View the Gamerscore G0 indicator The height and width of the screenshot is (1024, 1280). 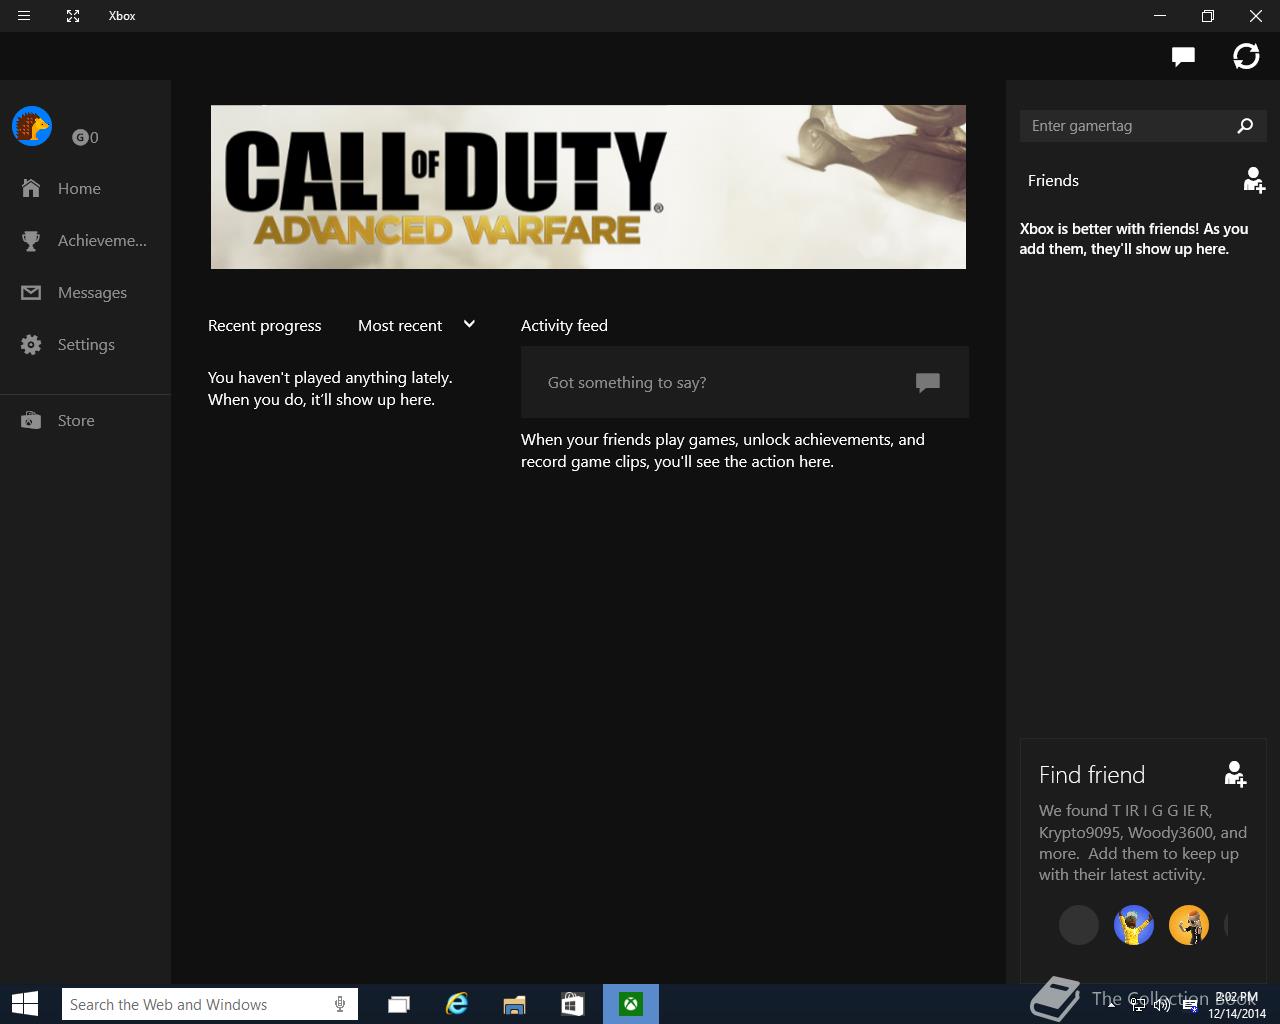pyautogui.click(x=85, y=138)
